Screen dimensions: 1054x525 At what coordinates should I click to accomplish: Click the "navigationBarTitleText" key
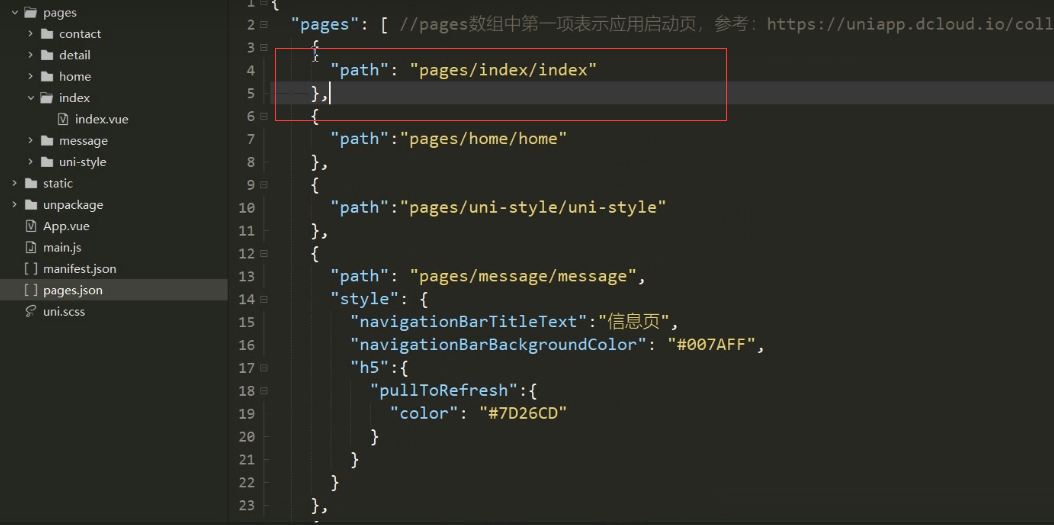coord(469,322)
